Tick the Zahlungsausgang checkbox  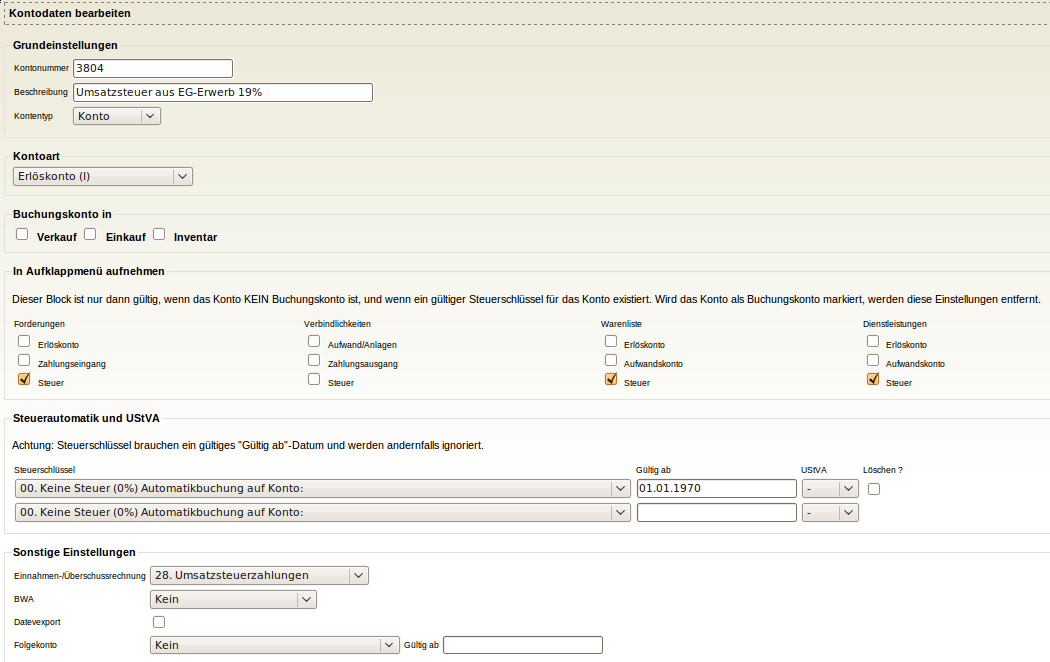(x=314, y=360)
